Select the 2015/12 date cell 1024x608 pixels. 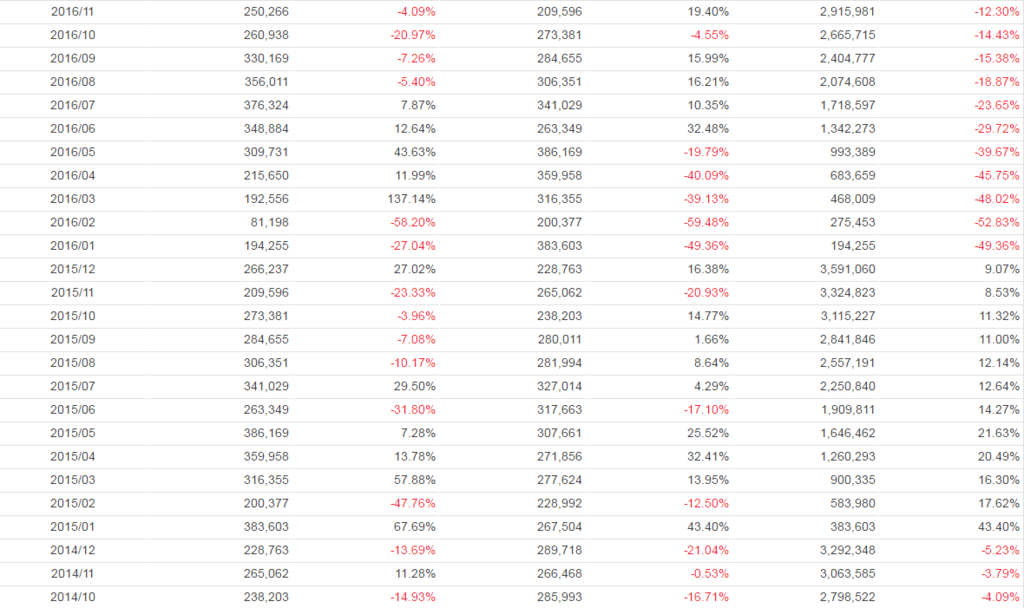[71, 269]
